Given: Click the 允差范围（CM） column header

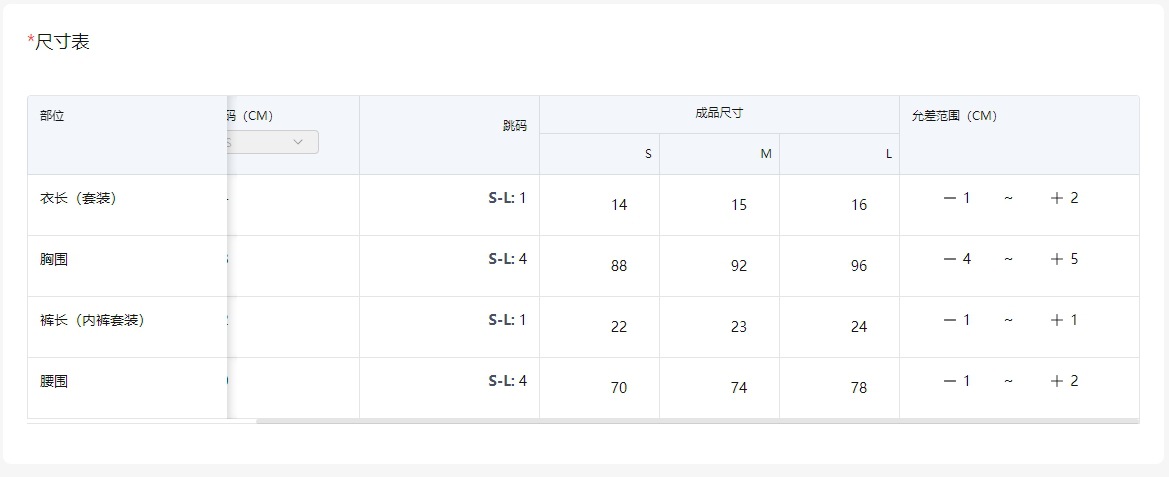Looking at the screenshot, I should pos(955,116).
